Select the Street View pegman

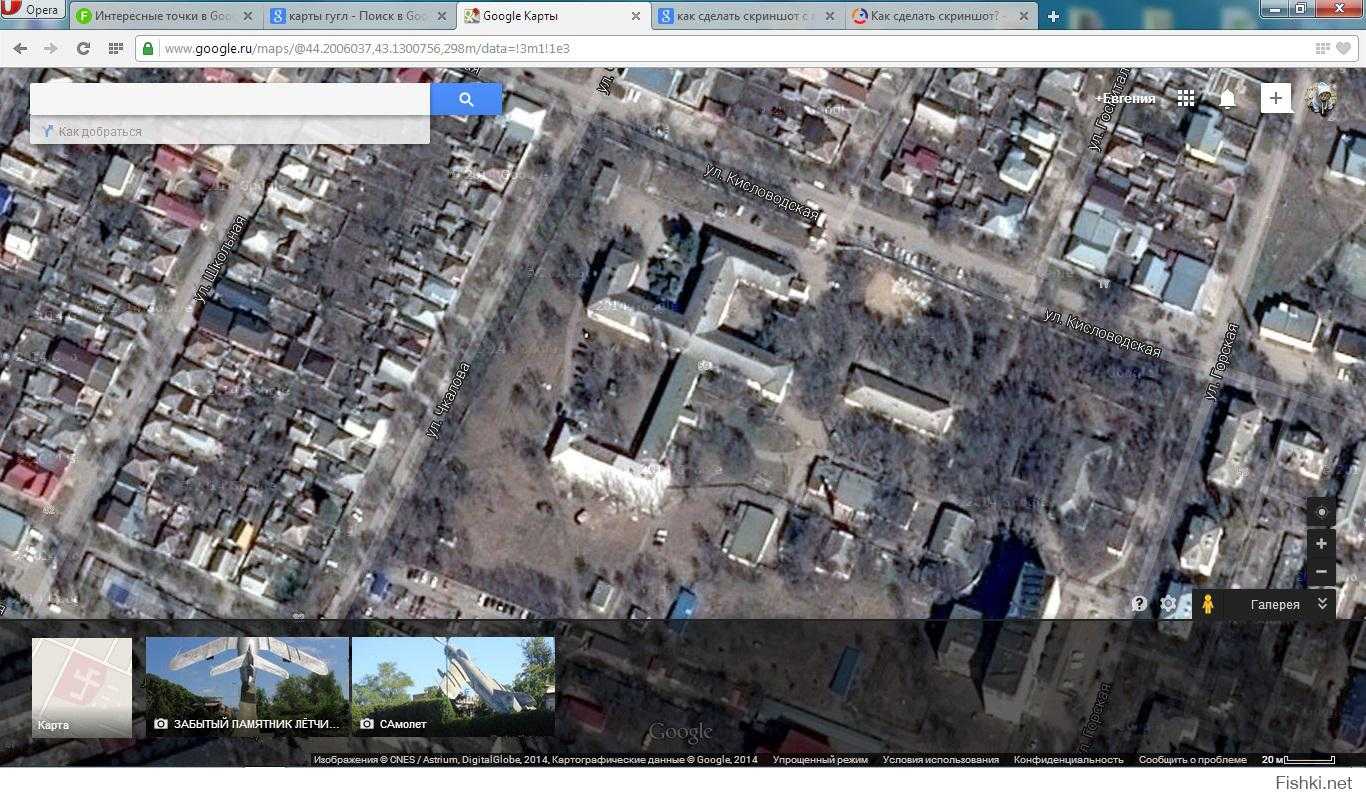pyautogui.click(x=1208, y=604)
